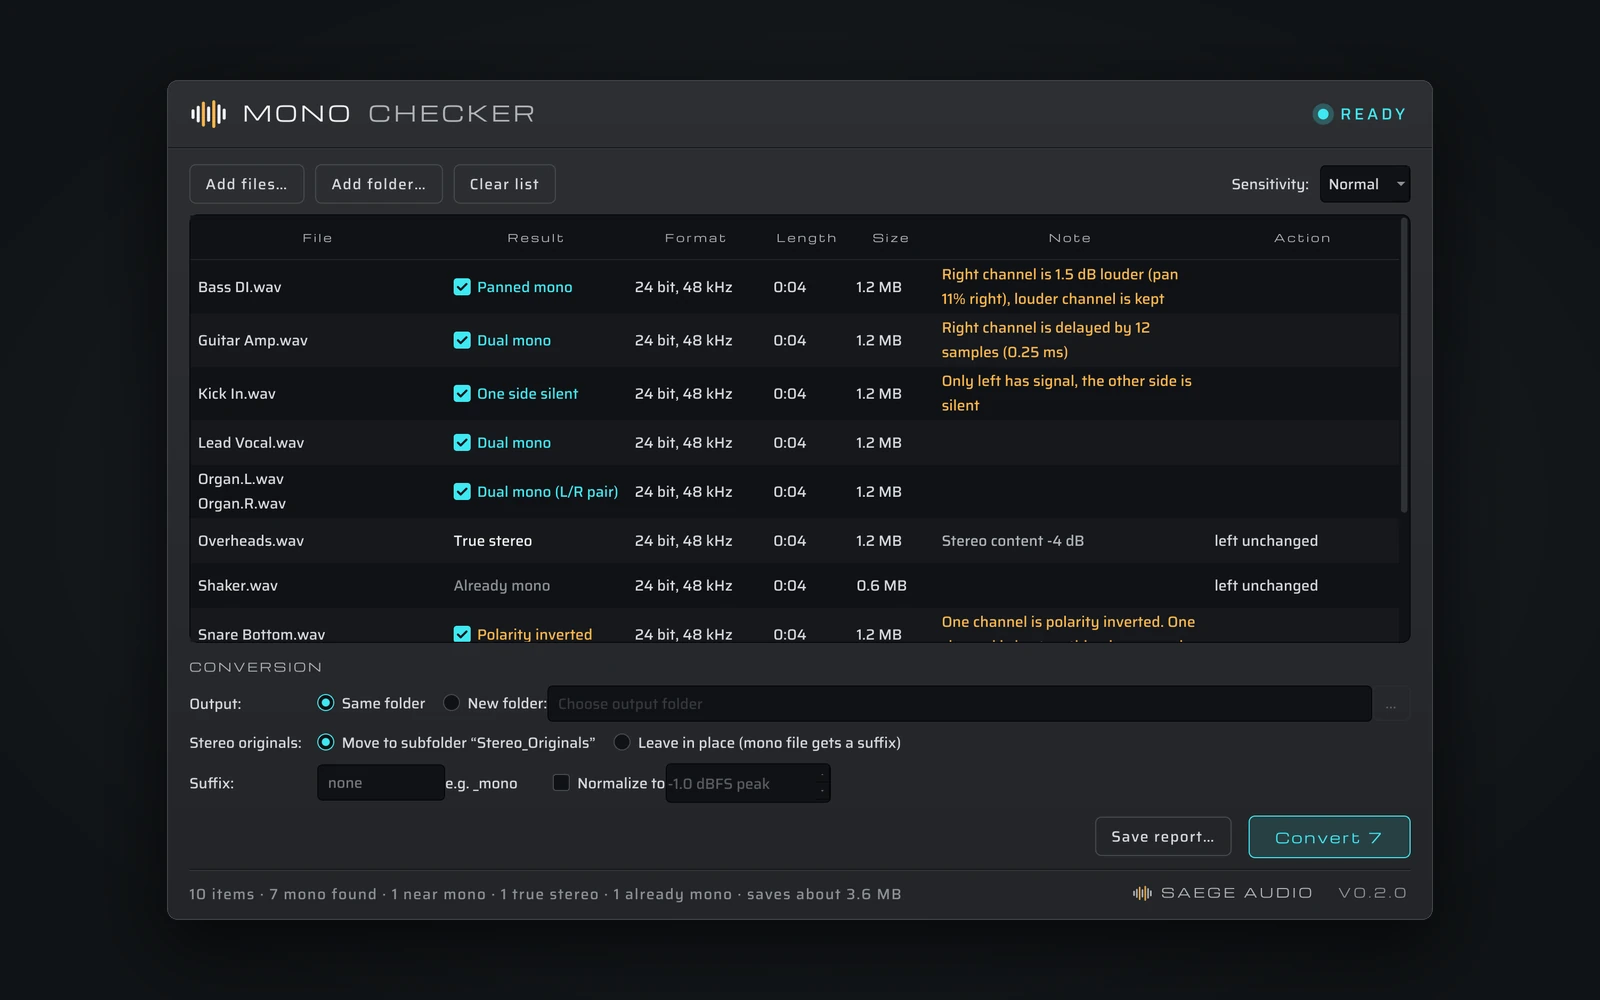Click the Action column header

(x=1302, y=238)
